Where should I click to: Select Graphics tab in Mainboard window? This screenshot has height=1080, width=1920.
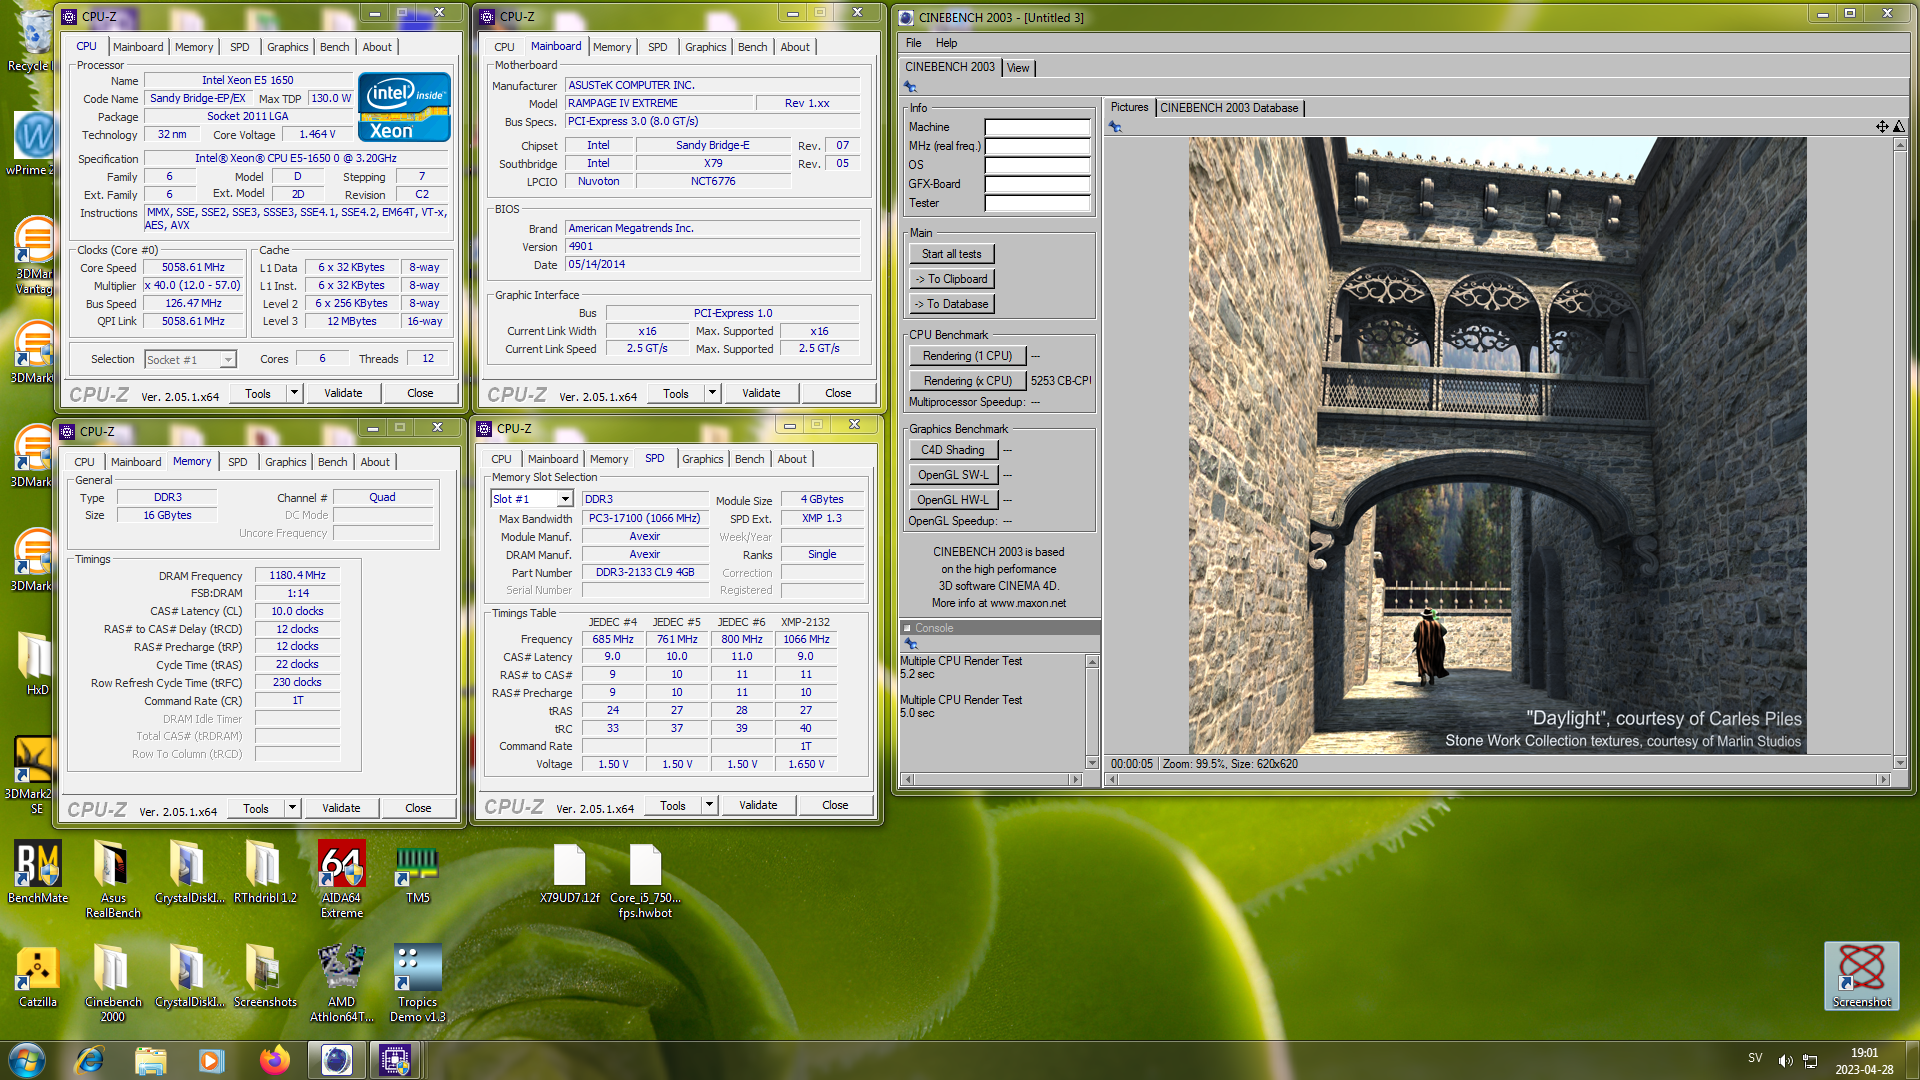[x=705, y=47]
